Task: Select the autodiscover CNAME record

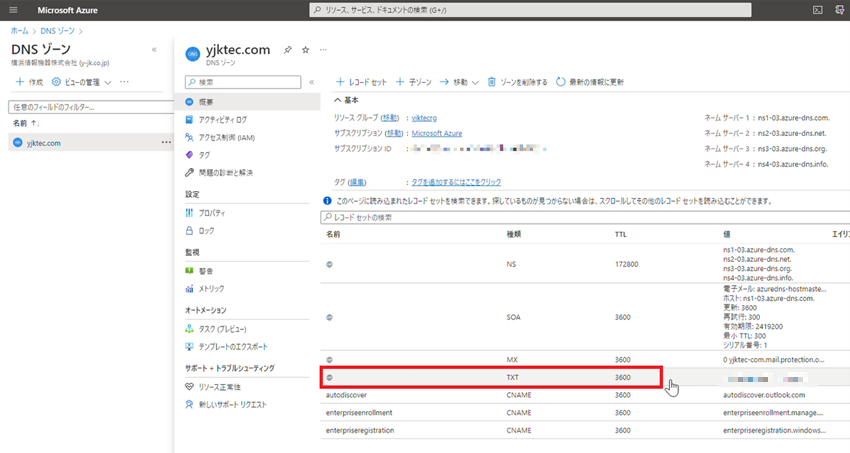Action: (585, 395)
